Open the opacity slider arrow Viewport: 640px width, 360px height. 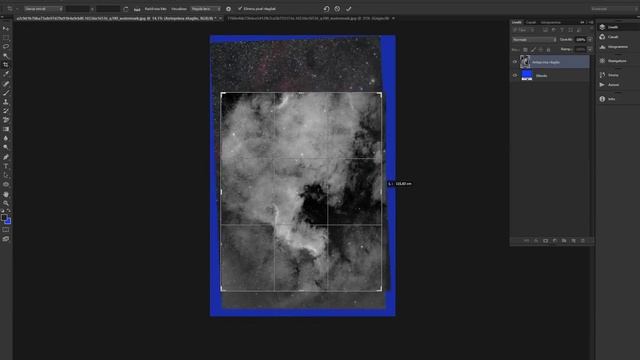coord(590,40)
